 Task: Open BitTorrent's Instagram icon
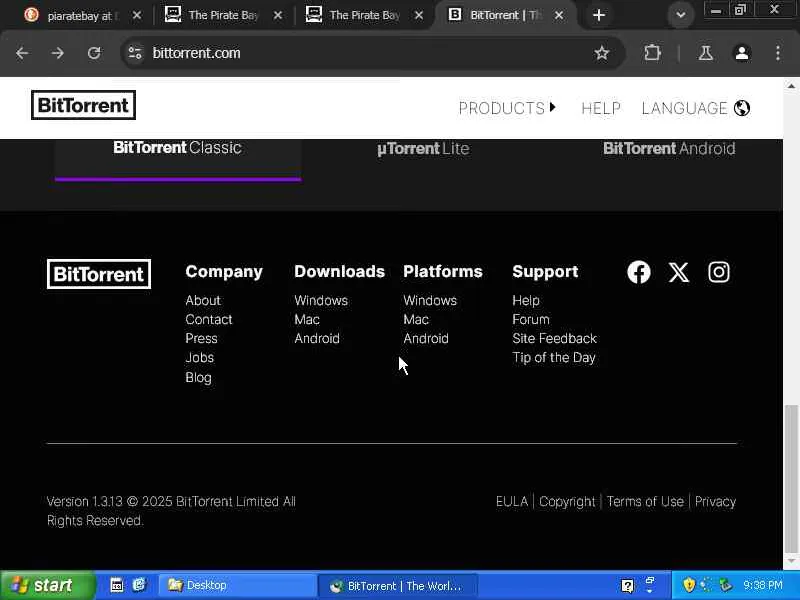[x=718, y=272]
